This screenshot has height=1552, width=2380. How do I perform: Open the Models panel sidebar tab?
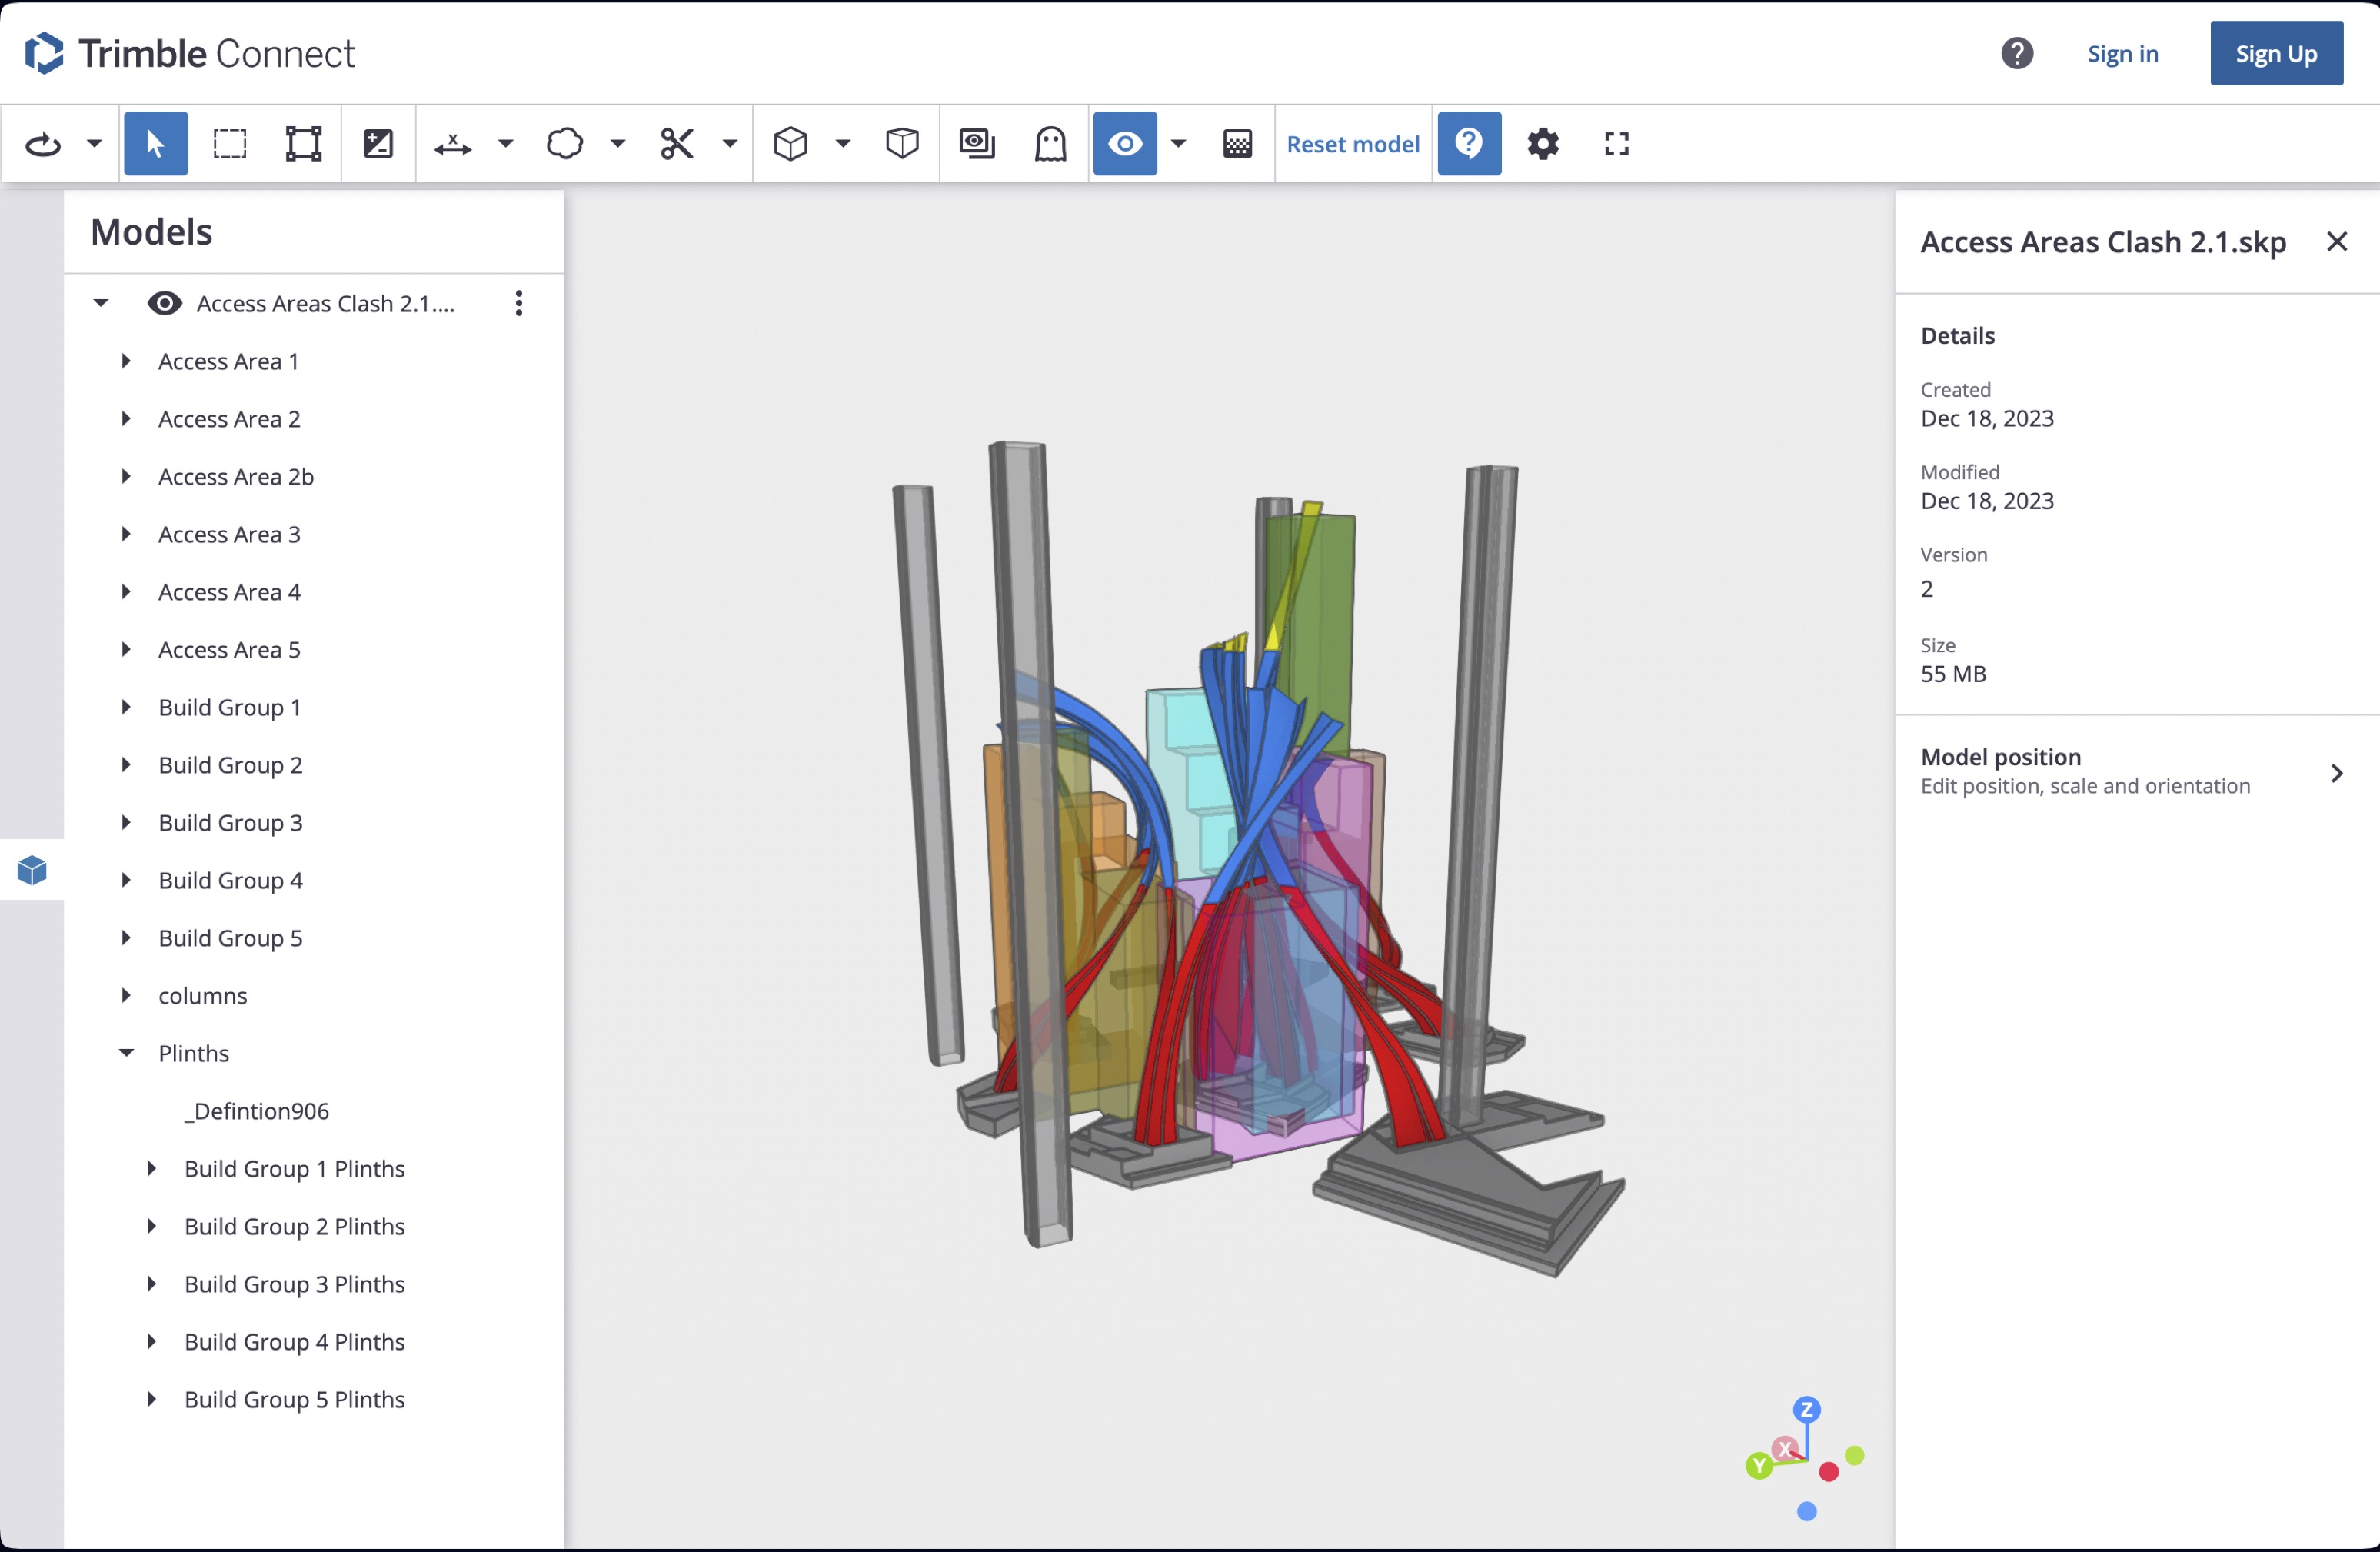tap(31, 869)
